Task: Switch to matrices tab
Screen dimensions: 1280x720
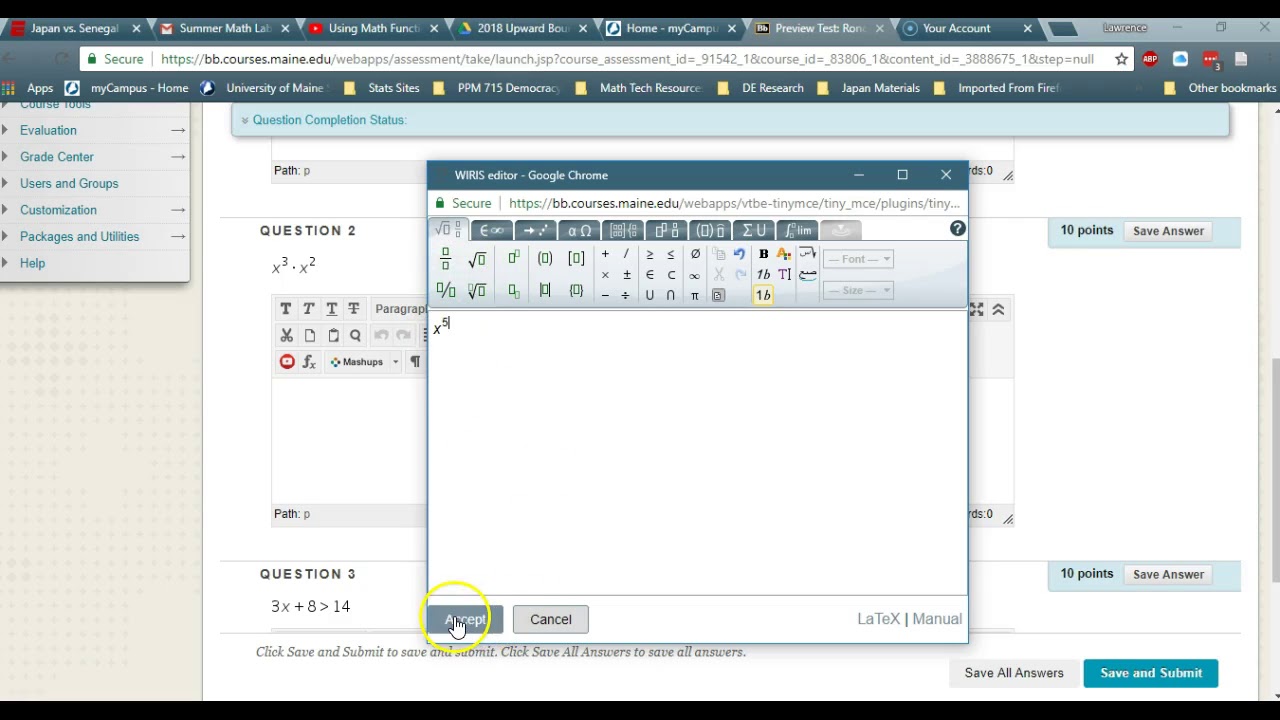Action: pyautogui.click(x=623, y=231)
